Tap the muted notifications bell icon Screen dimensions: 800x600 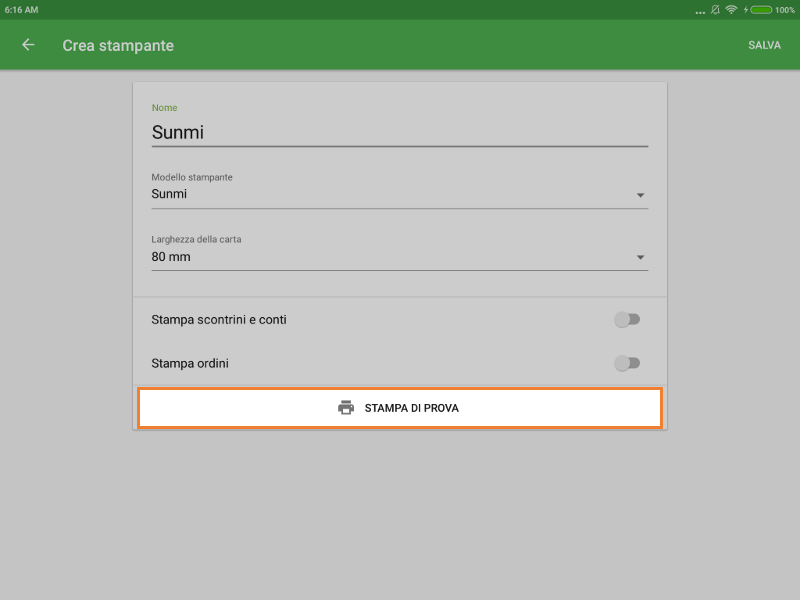click(x=715, y=10)
